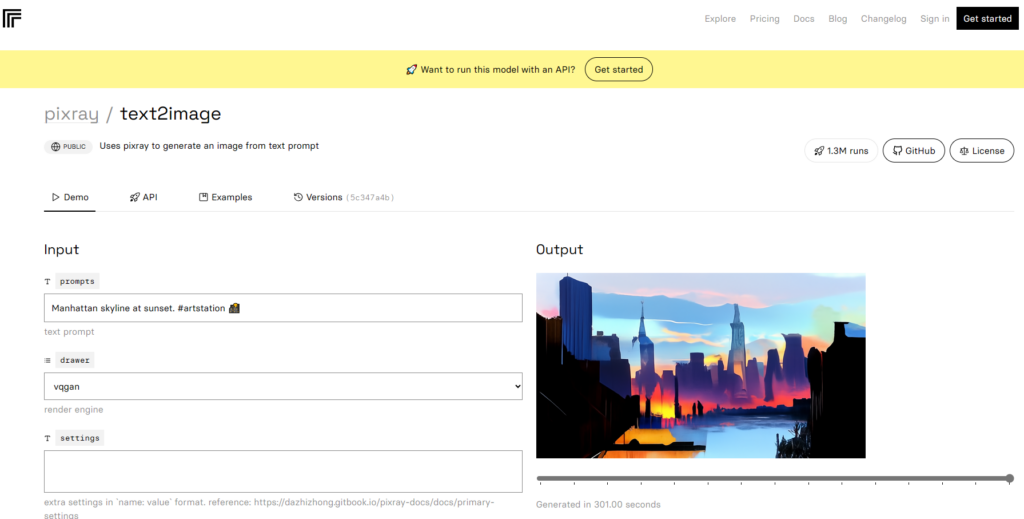Select the Demo tab
Image resolution: width=1024 pixels, height=519 pixels.
(x=70, y=197)
